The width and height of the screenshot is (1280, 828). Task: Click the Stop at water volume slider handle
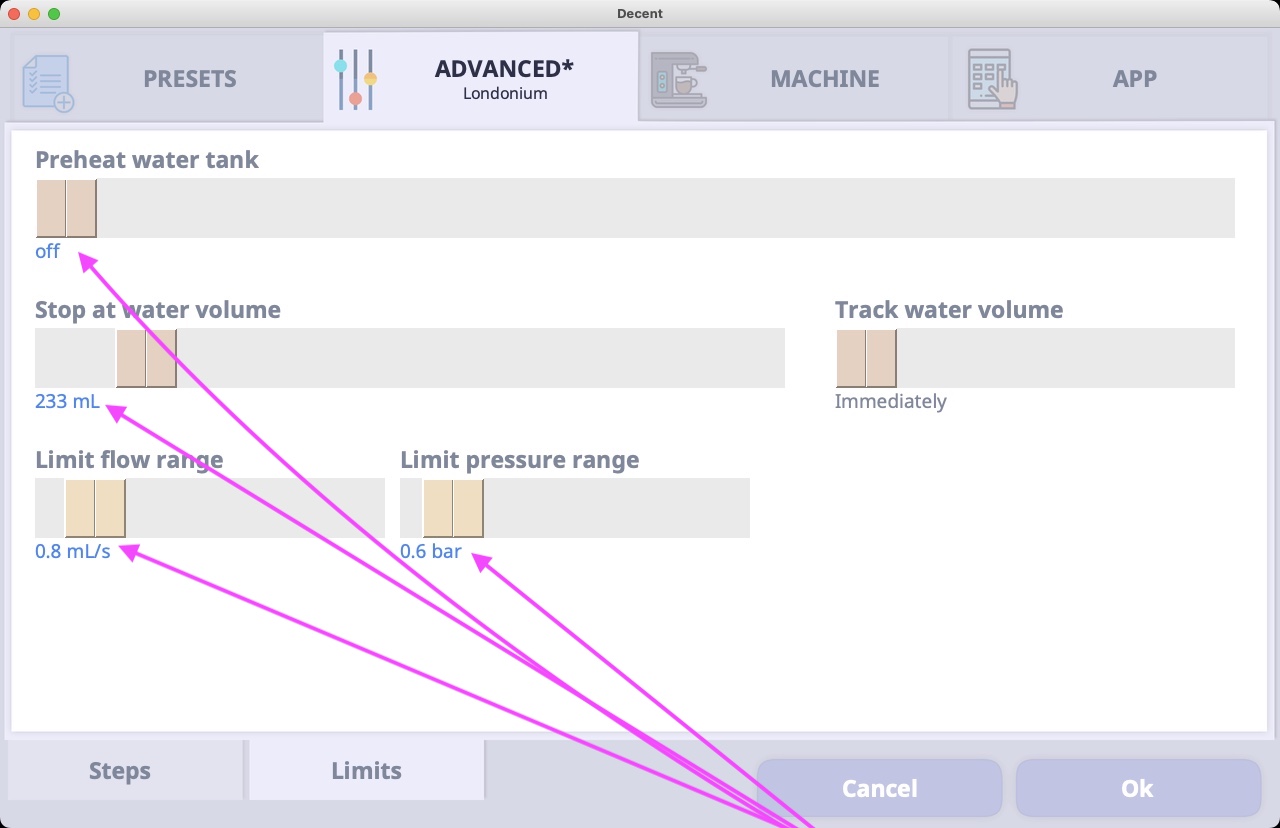tap(146, 358)
